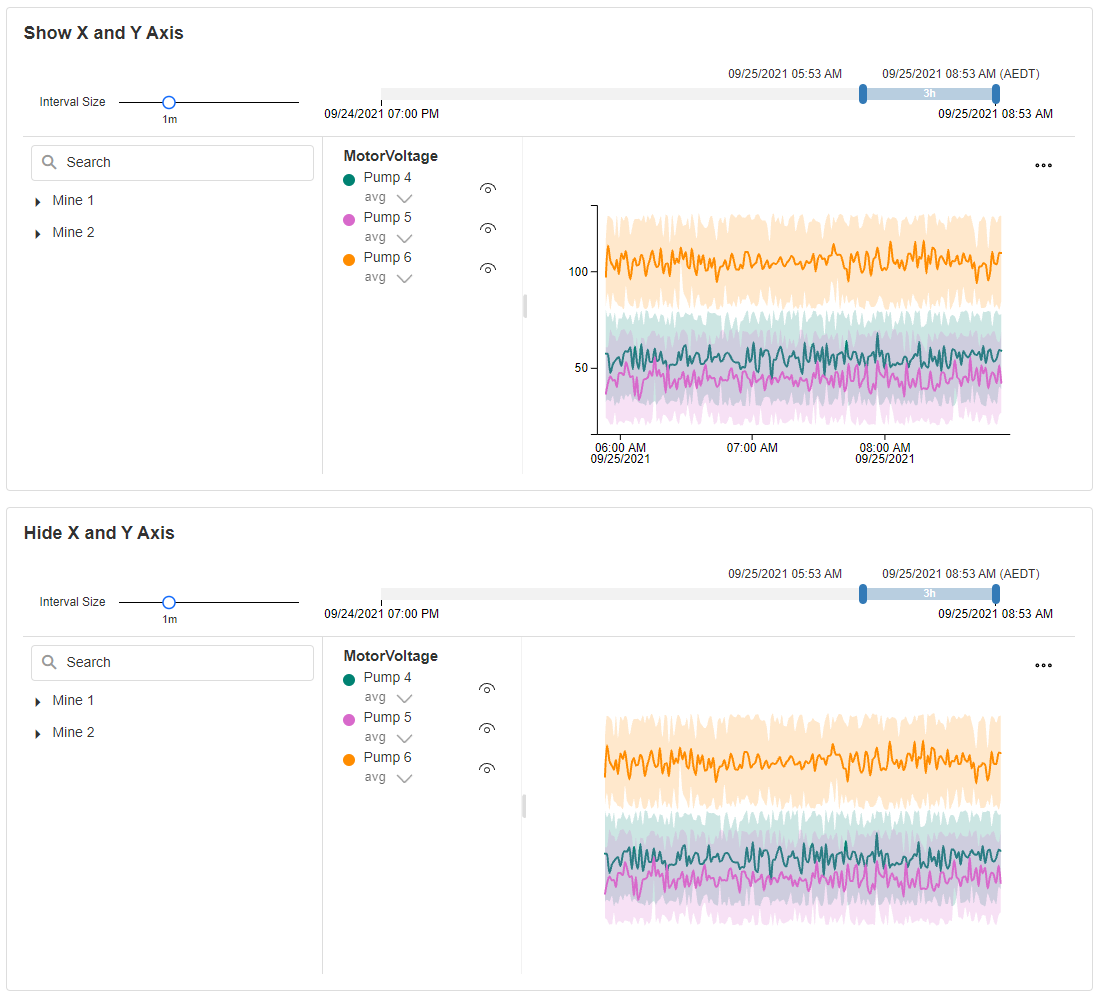1098x994 pixels.
Task: Open Pump 4 avg dropdown in top legend
Action: pos(404,198)
